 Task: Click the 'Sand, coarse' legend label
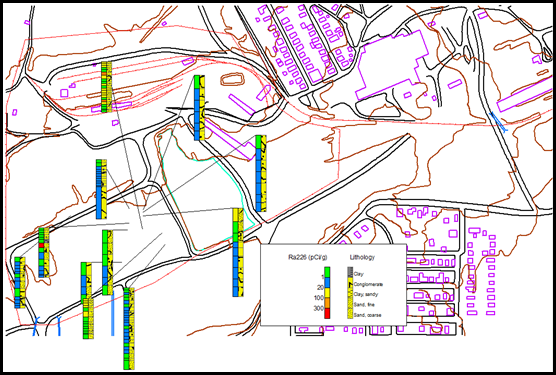click(367, 315)
